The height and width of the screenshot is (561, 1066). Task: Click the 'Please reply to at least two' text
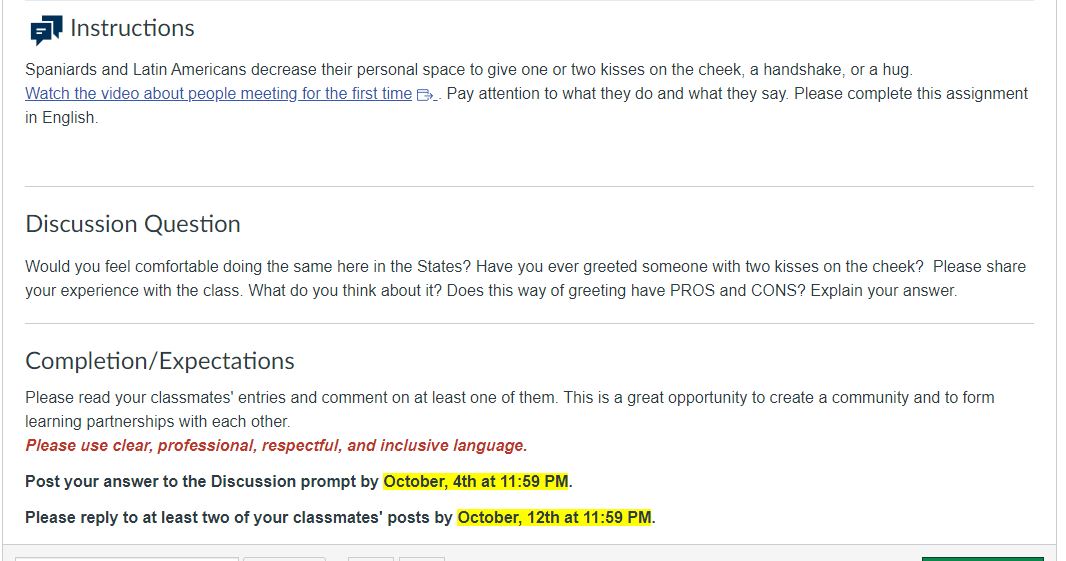(239, 517)
